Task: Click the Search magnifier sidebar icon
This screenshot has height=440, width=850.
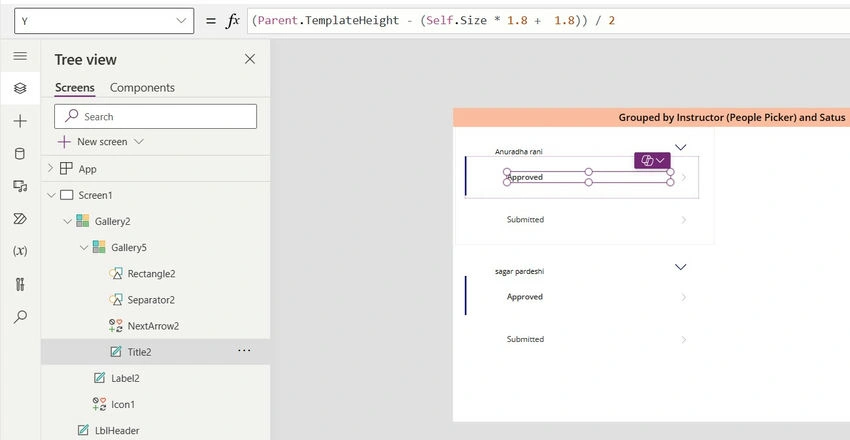Action: [x=20, y=316]
